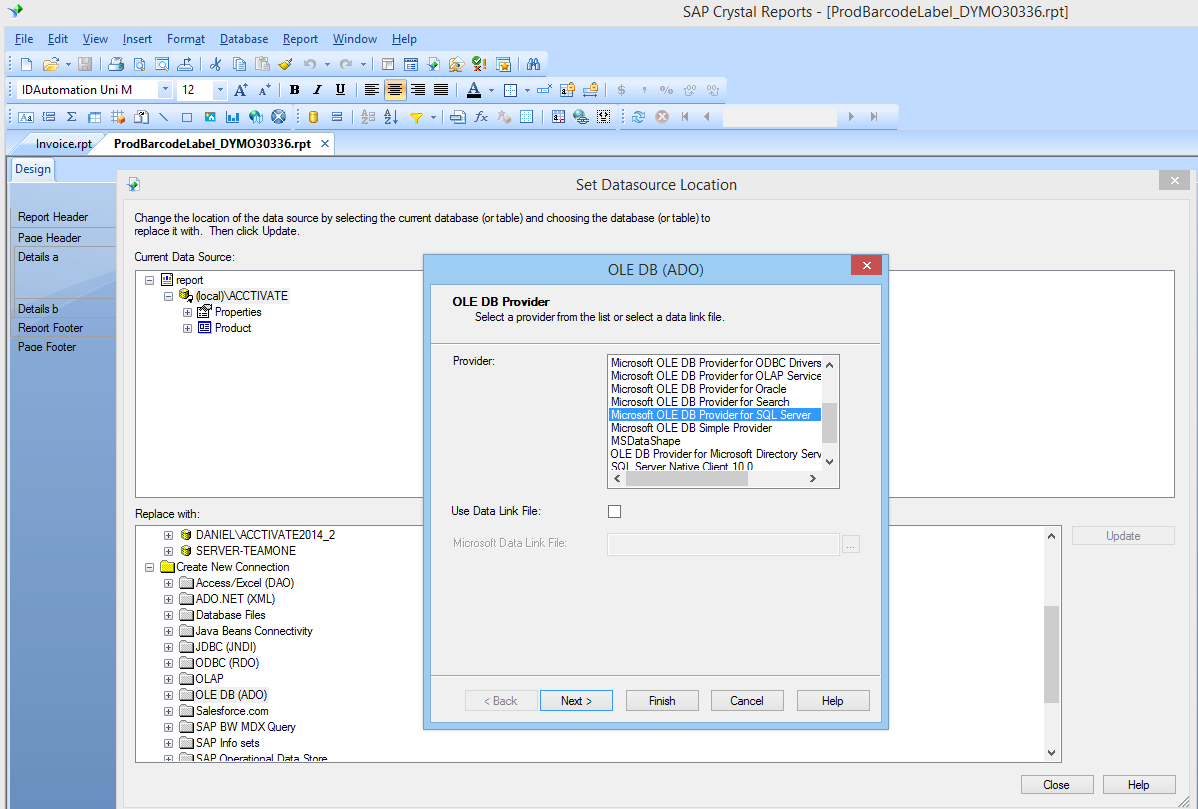Select Align Right
The width and height of the screenshot is (1198, 809).
[418, 90]
